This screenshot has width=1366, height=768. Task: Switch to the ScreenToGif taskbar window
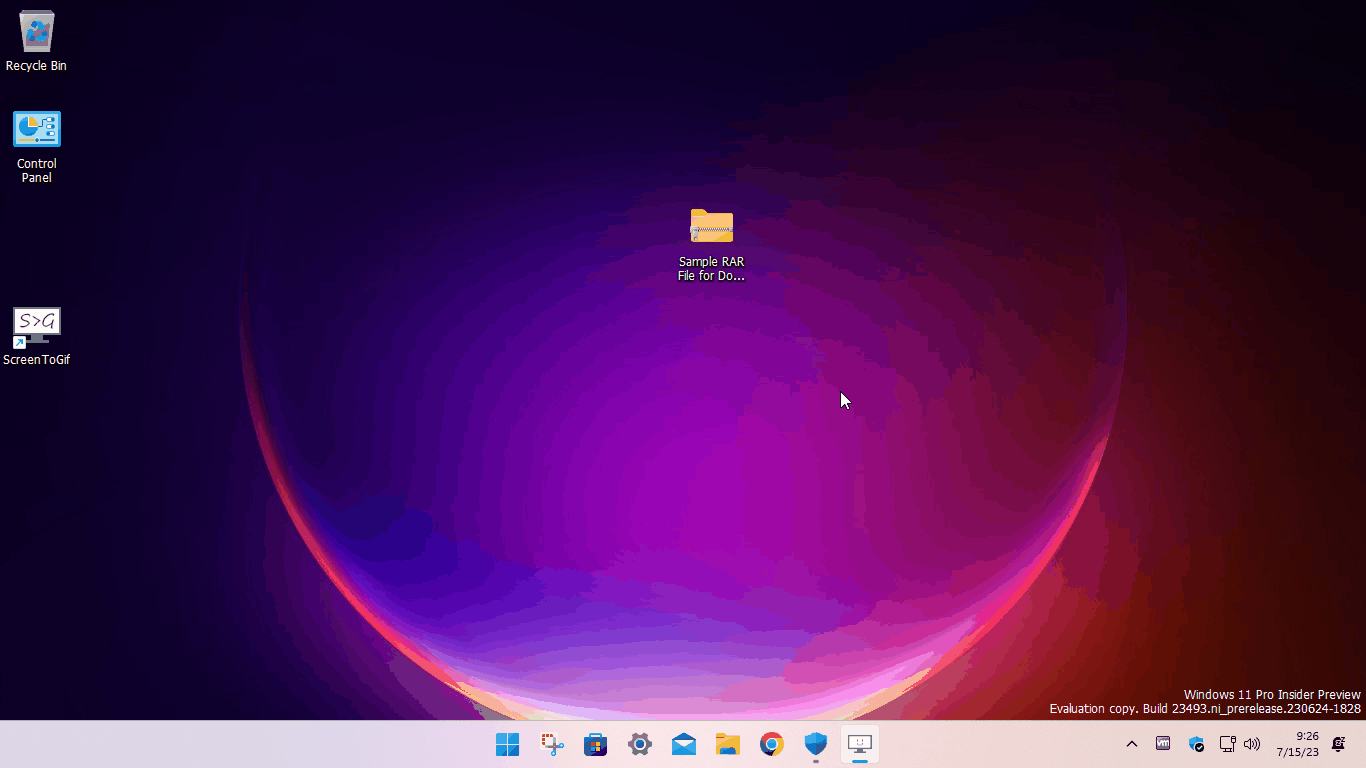pos(860,744)
